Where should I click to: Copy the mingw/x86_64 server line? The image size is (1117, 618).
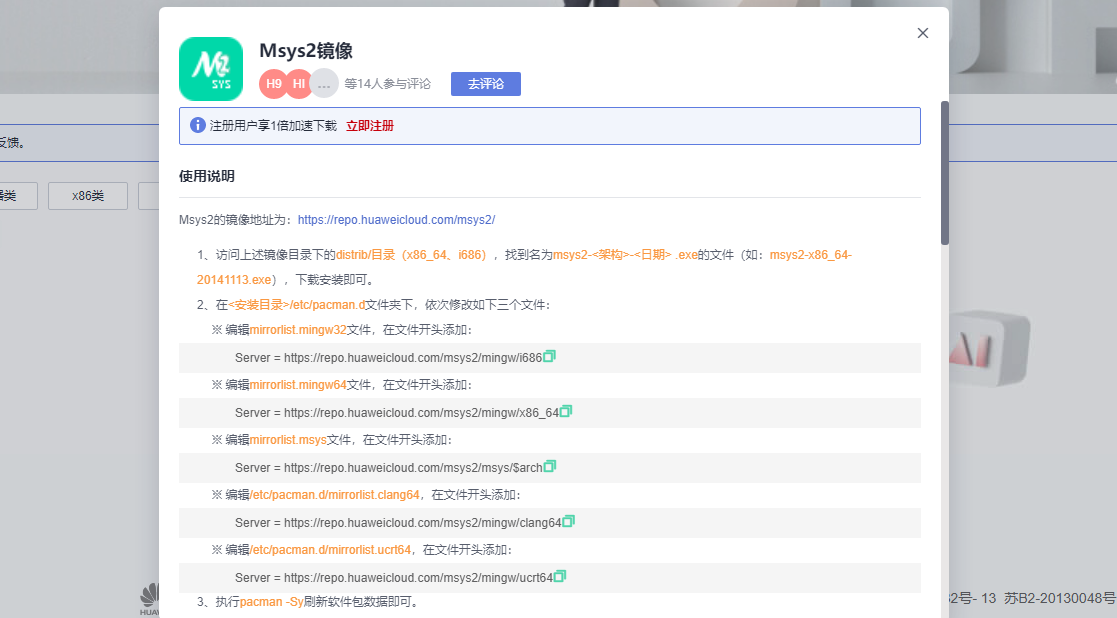click(x=566, y=411)
